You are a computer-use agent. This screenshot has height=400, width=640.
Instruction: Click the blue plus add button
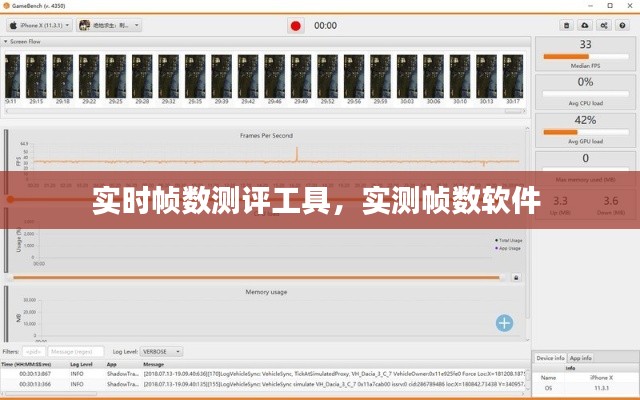point(505,322)
